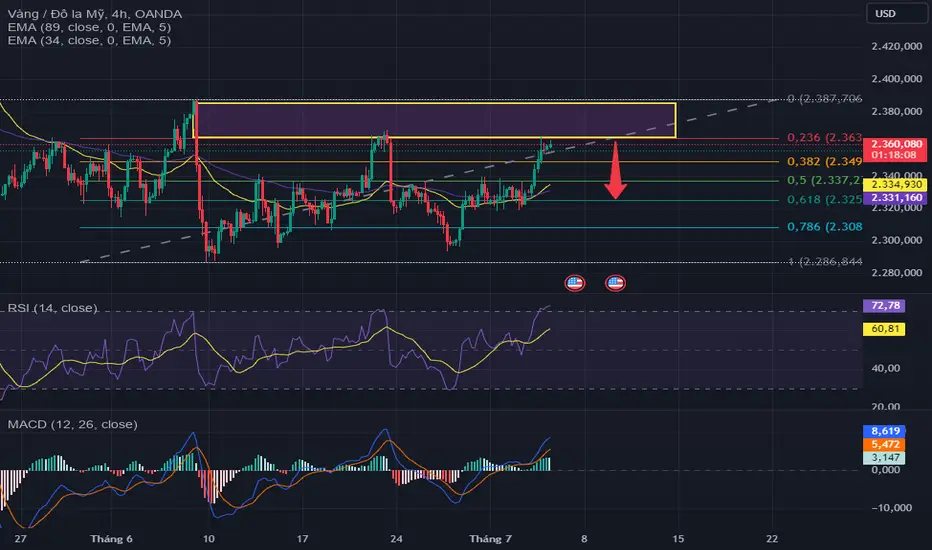The image size is (932, 550).
Task: Select the EMA 34 indicator legend
Action: (x=89, y=40)
